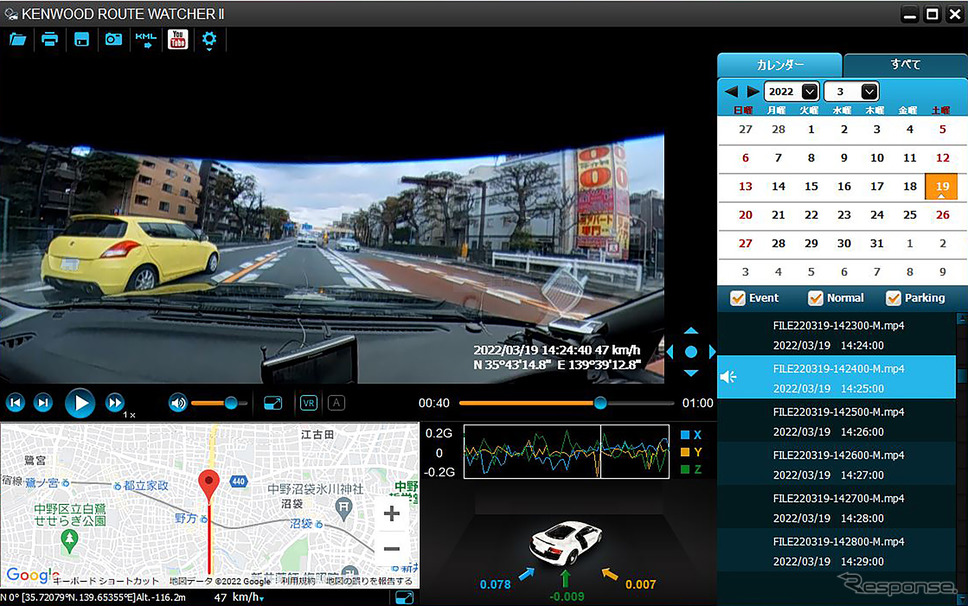
Task: Open the 利用規約 terms link
Action: tap(298, 581)
